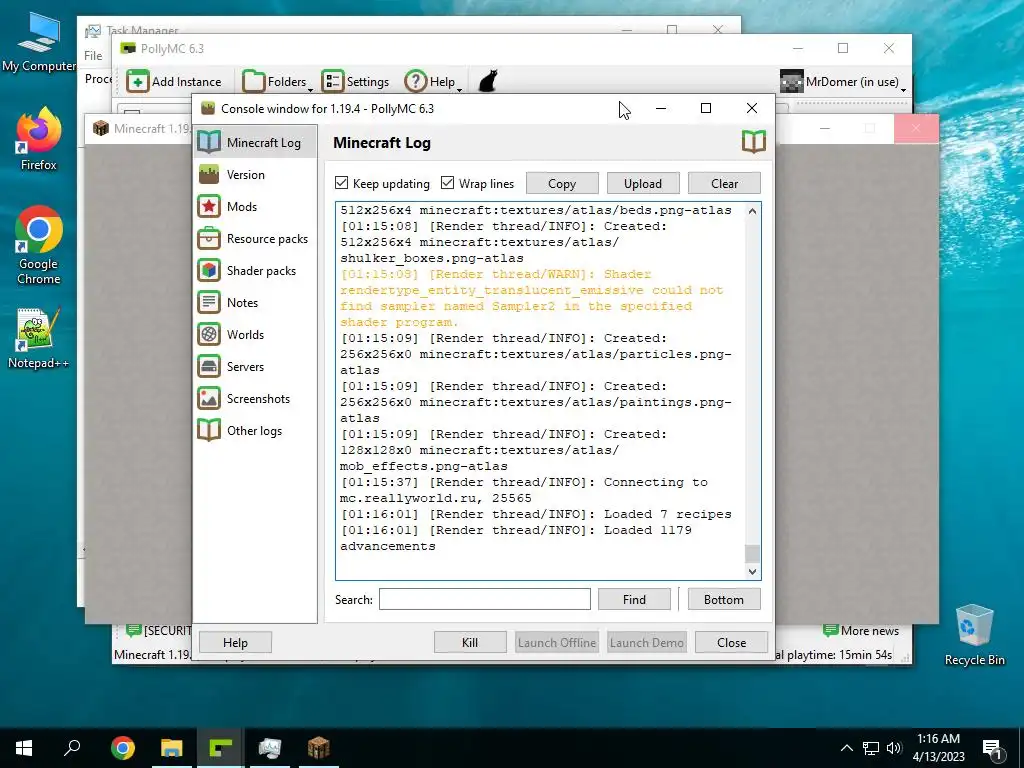This screenshot has width=1024, height=768.
Task: Open the MrDomer account dropdown
Action: [843, 82]
